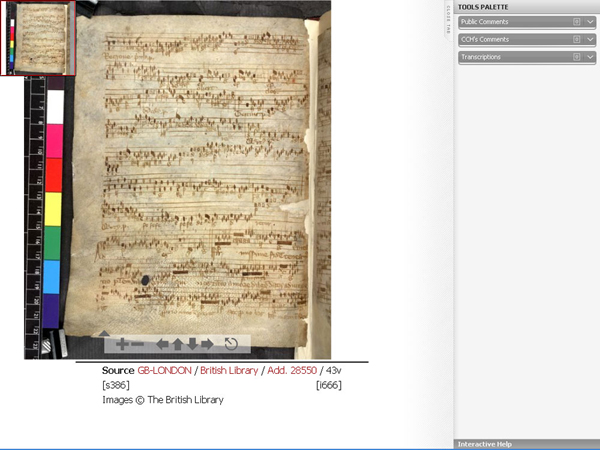Zoom out with the minus icon
This screenshot has width=600, height=450.
(137, 344)
